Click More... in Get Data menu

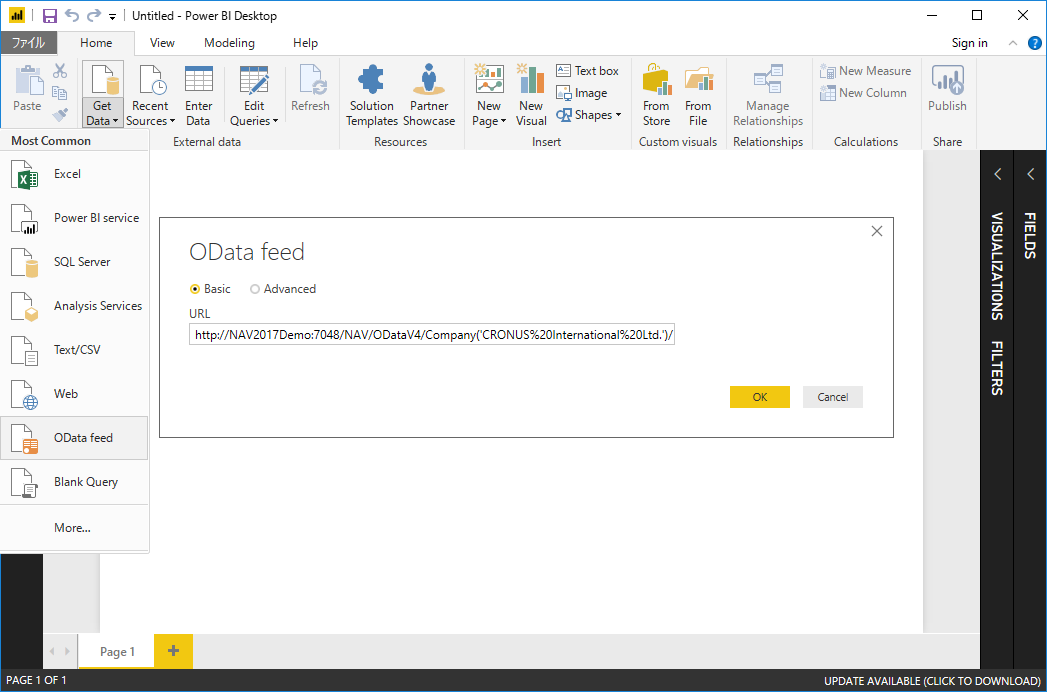pos(74,528)
